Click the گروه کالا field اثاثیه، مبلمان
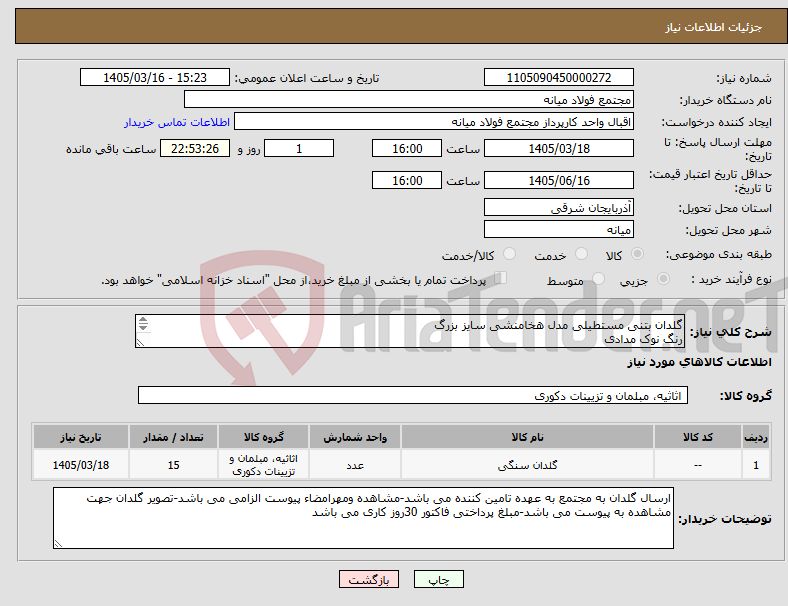 [x=413, y=395]
